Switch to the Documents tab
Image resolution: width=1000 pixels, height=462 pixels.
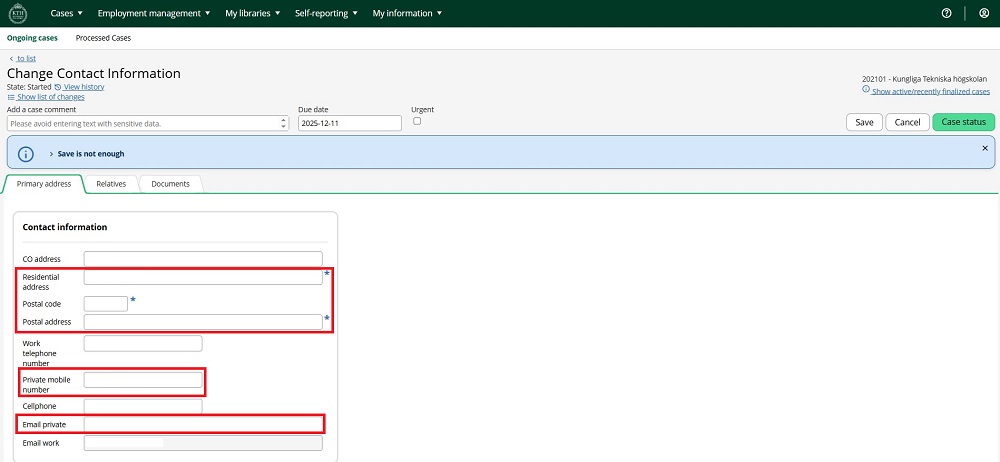(x=170, y=184)
